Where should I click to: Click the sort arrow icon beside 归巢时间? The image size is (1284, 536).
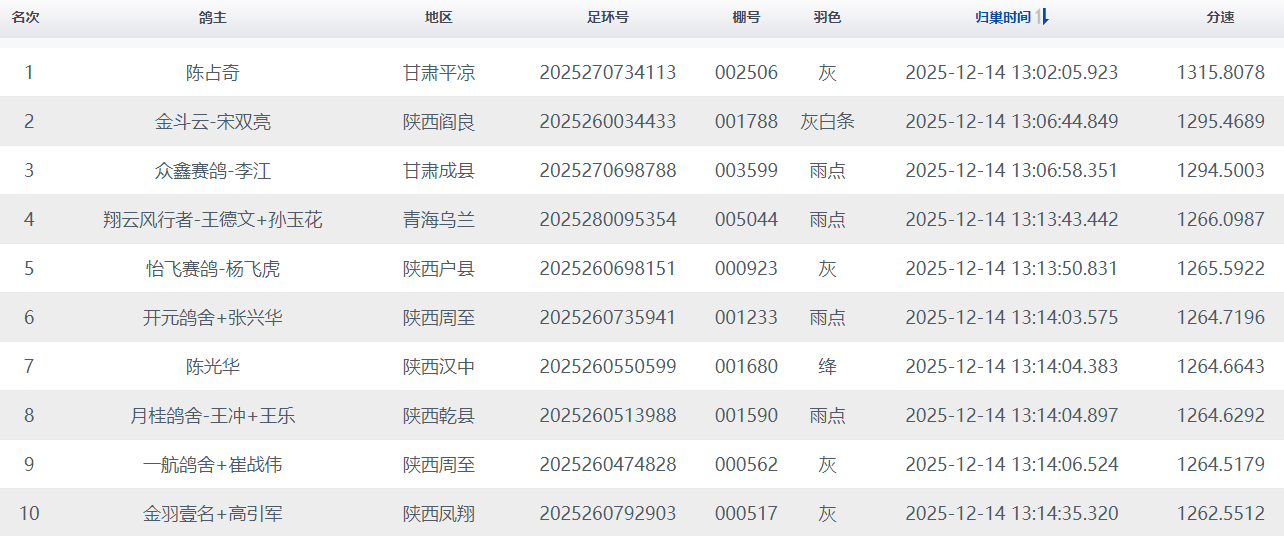point(1043,17)
